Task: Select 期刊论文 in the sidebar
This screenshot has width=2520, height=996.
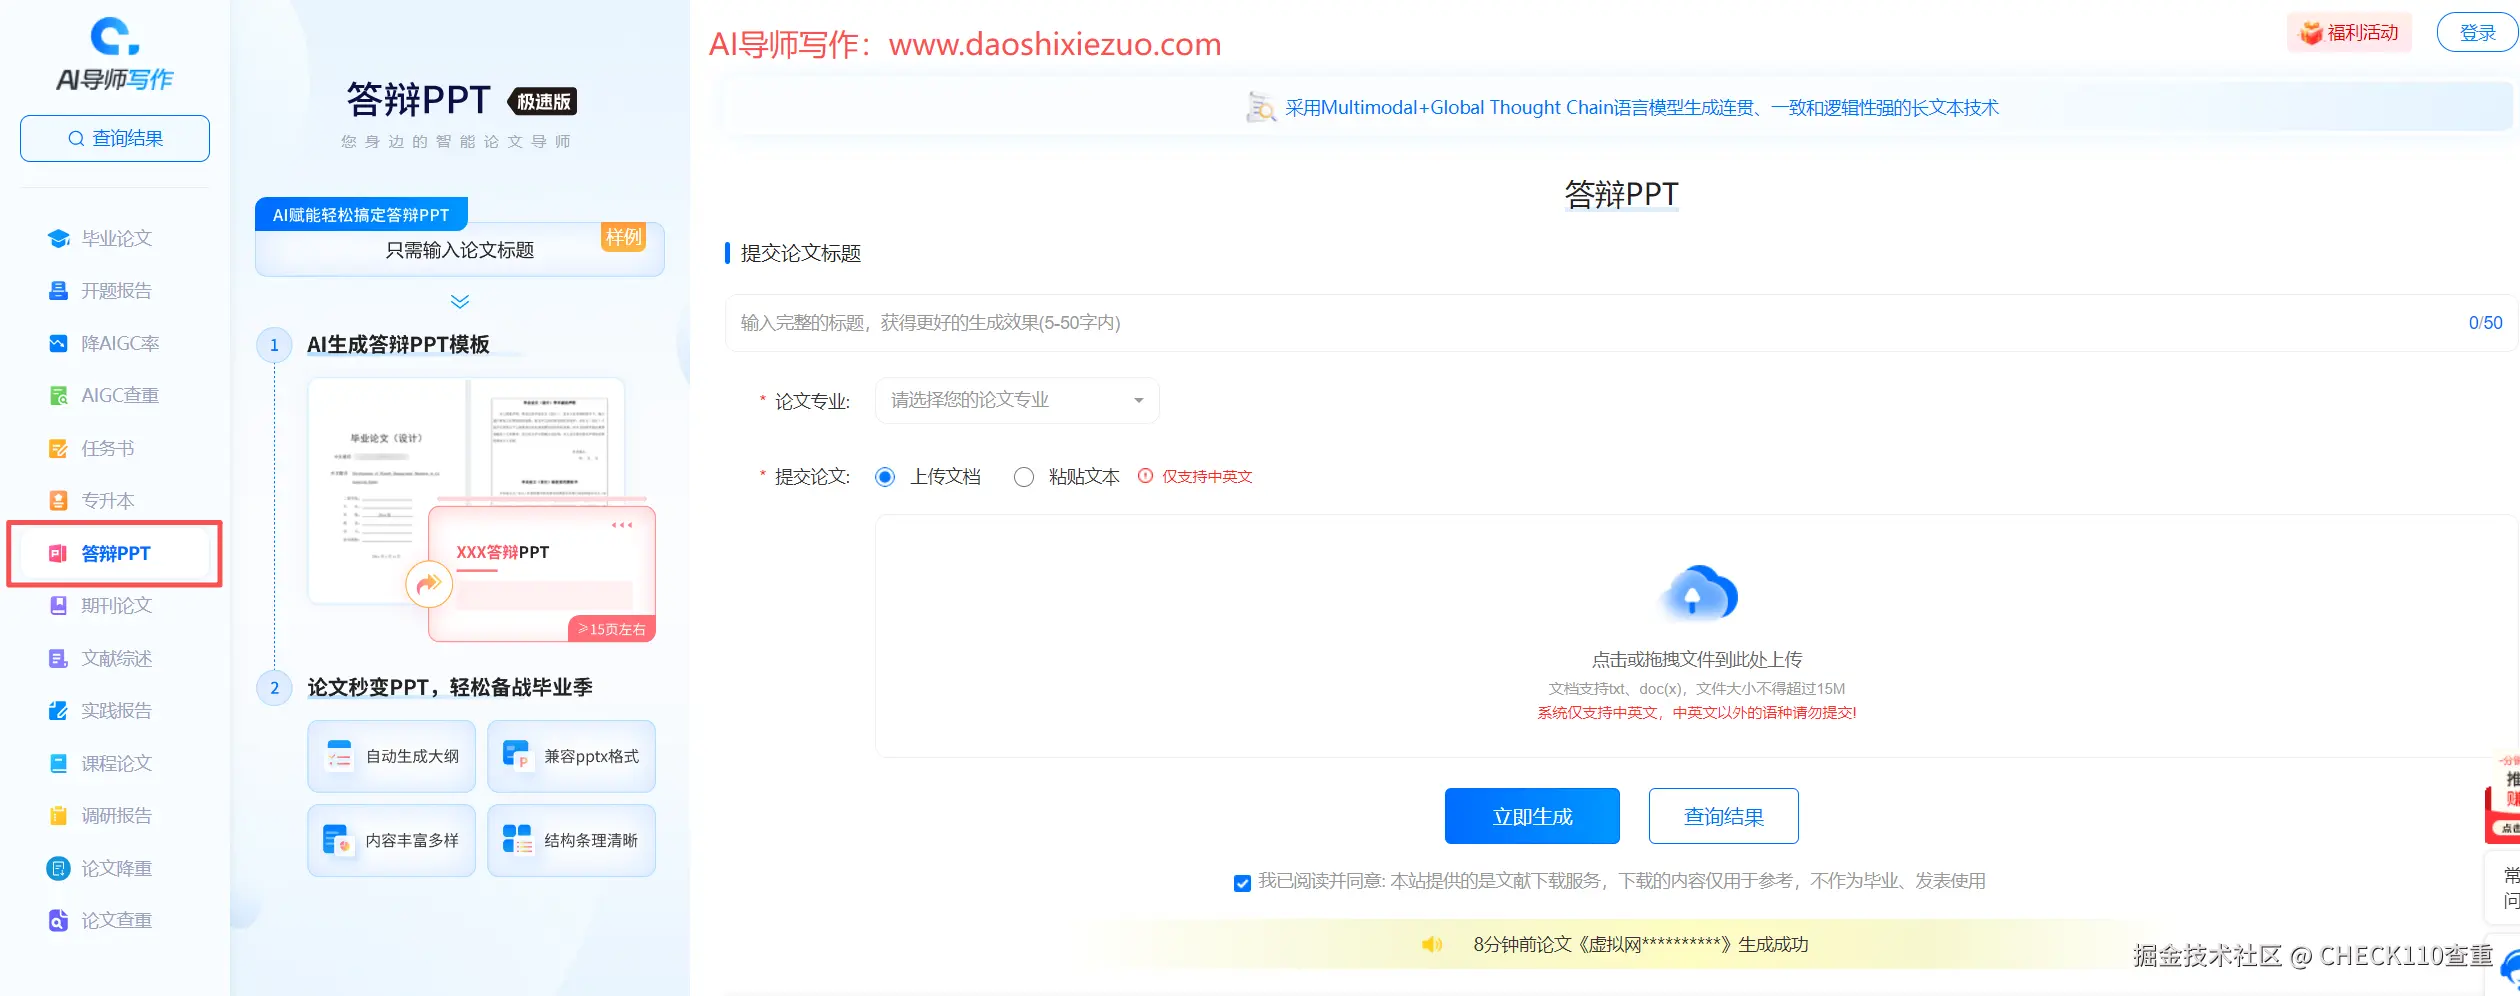Action: coord(115,605)
